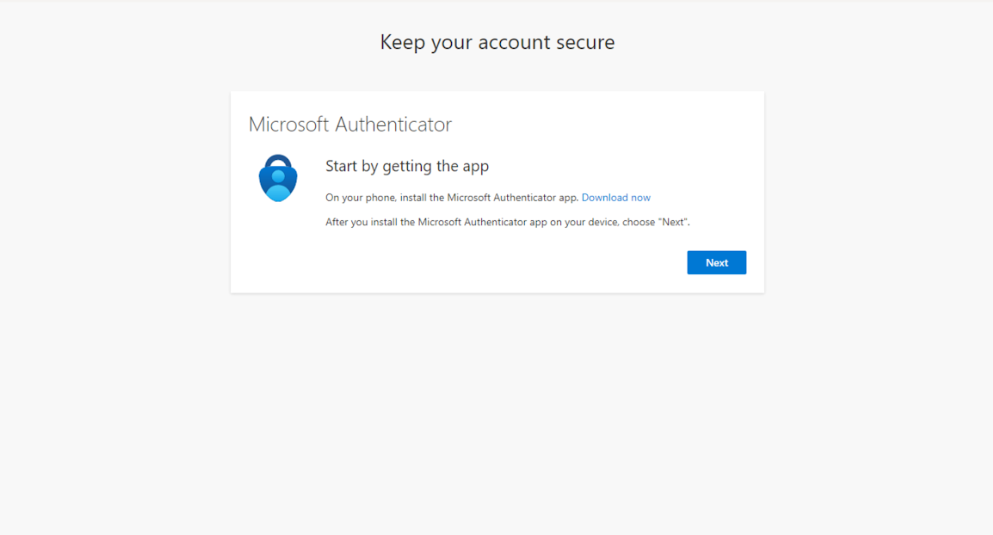
Task: Click the person silhouette inside the Authenticator icon
Action: [277, 185]
